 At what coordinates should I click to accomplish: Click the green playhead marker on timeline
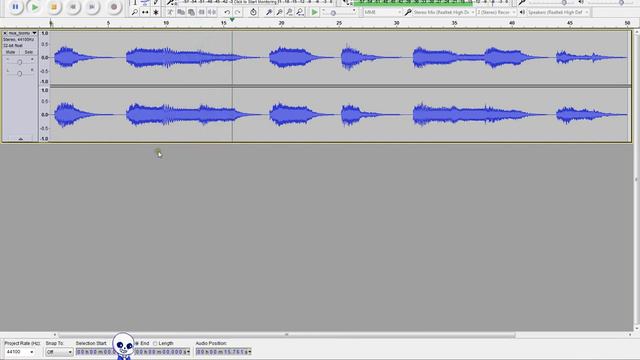(x=232, y=20)
